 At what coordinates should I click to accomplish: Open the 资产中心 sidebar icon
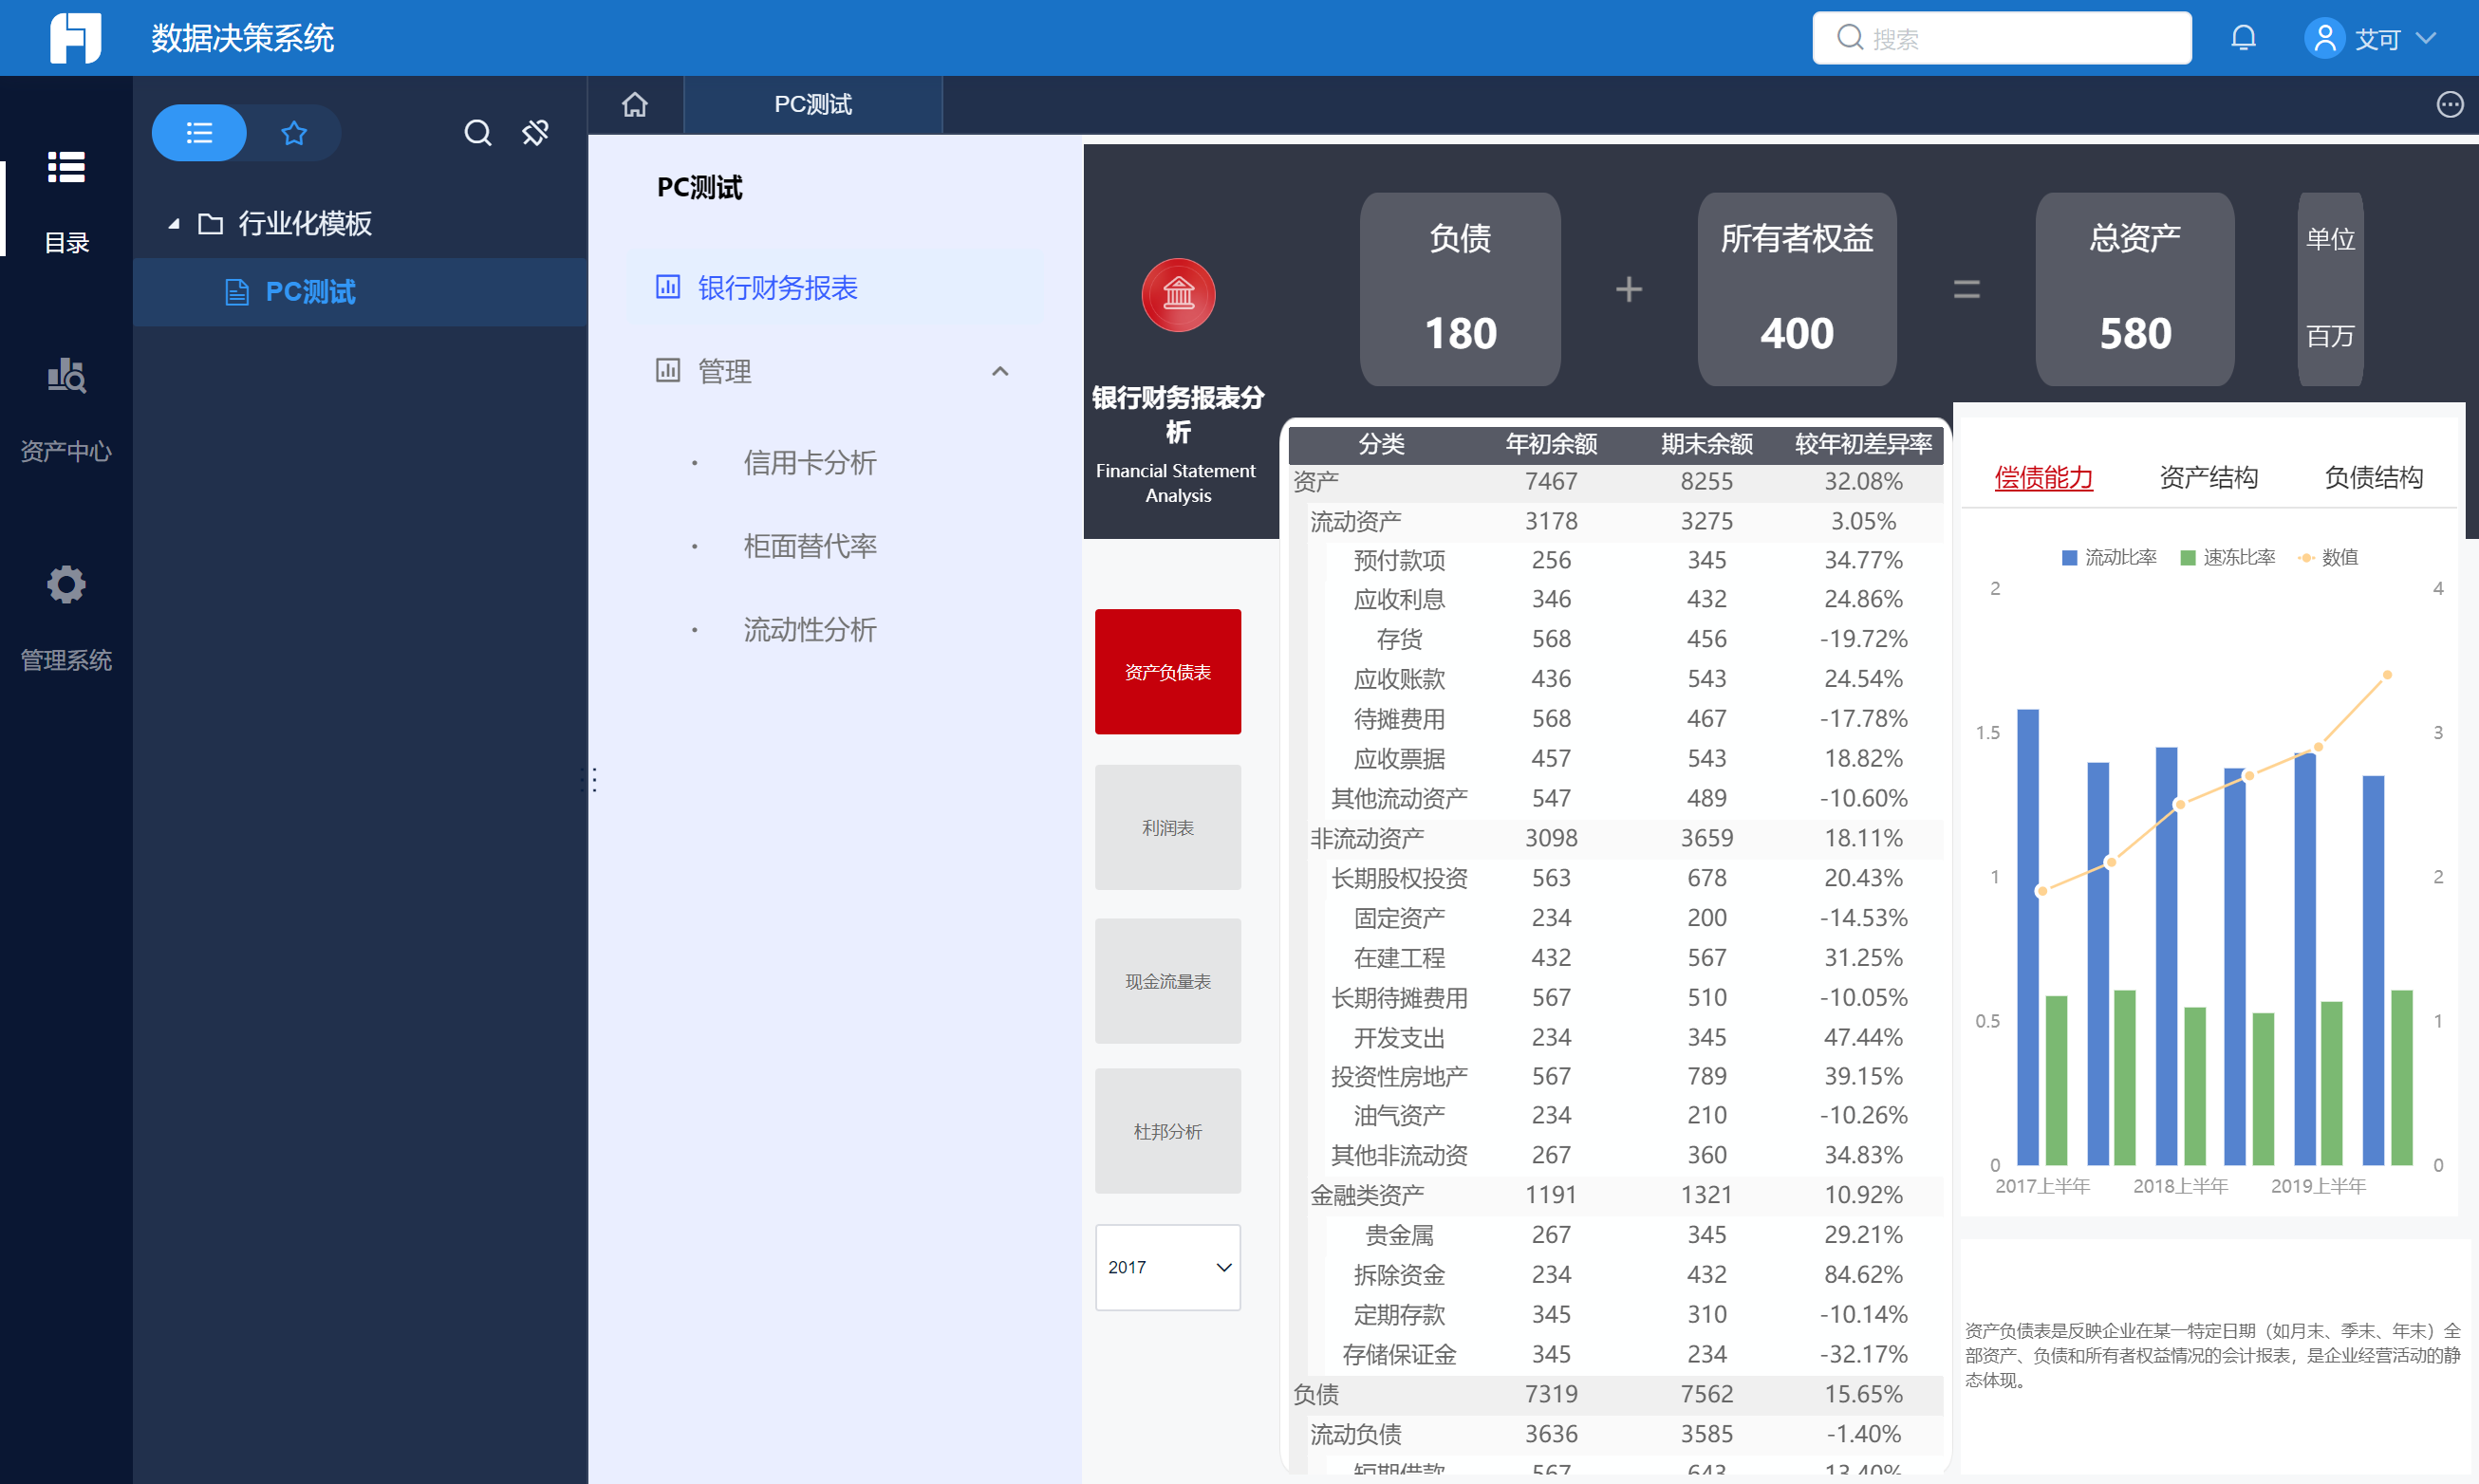[x=66, y=376]
